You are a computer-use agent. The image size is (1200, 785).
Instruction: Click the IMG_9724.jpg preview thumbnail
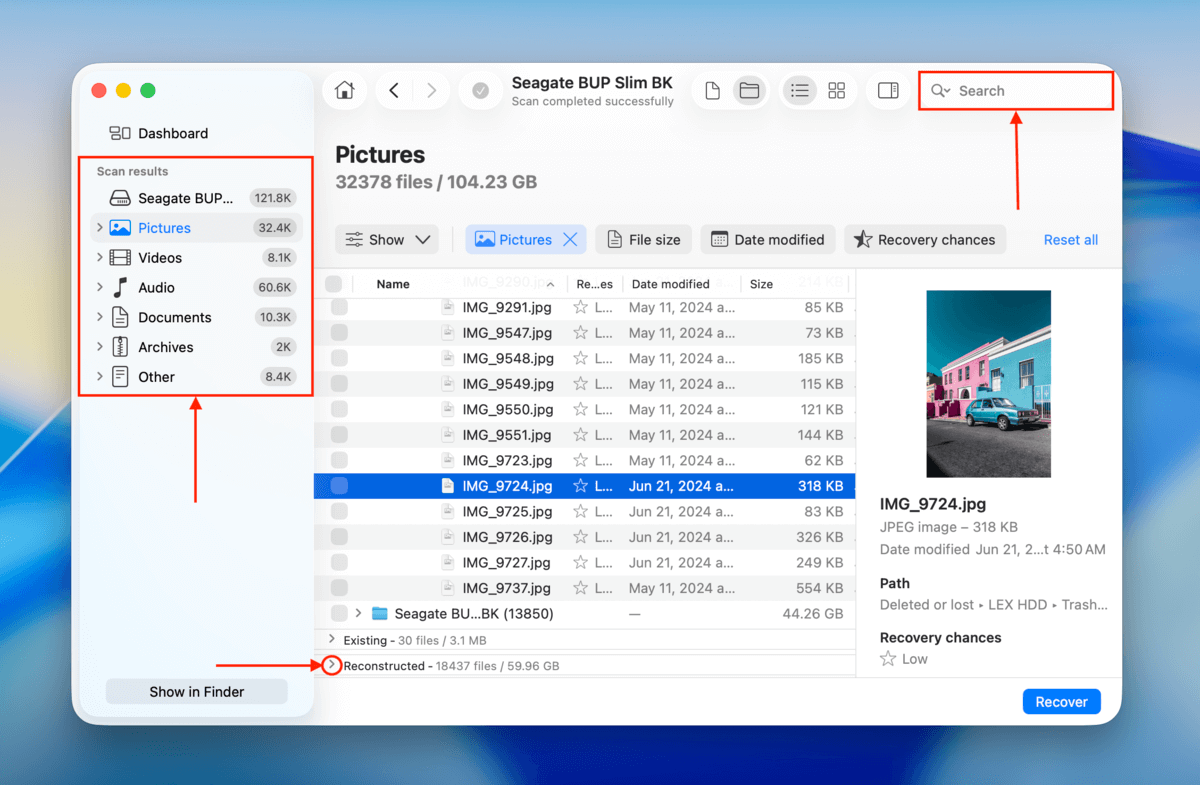pyautogui.click(x=988, y=383)
